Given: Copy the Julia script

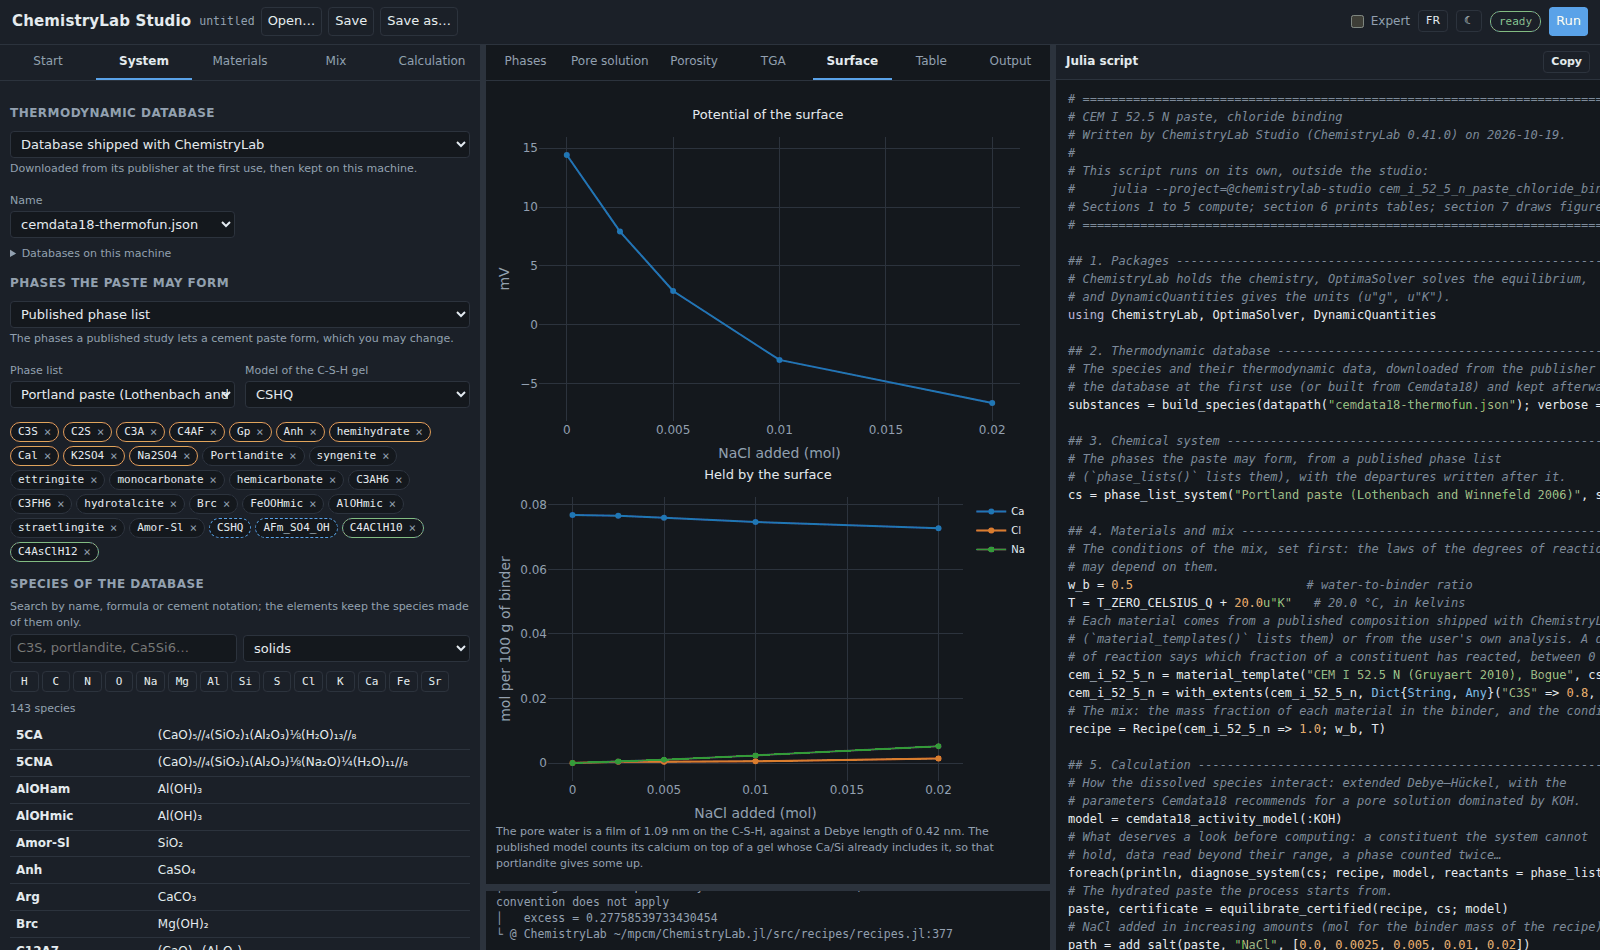Looking at the screenshot, I should pos(1566,61).
